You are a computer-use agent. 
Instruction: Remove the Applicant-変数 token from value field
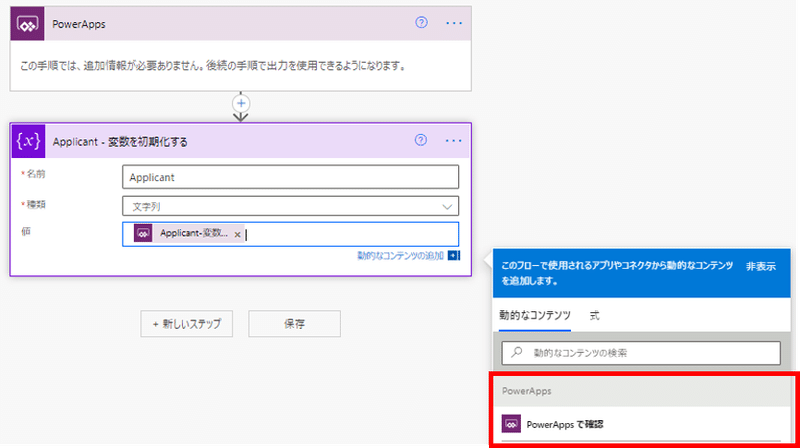(x=237, y=235)
